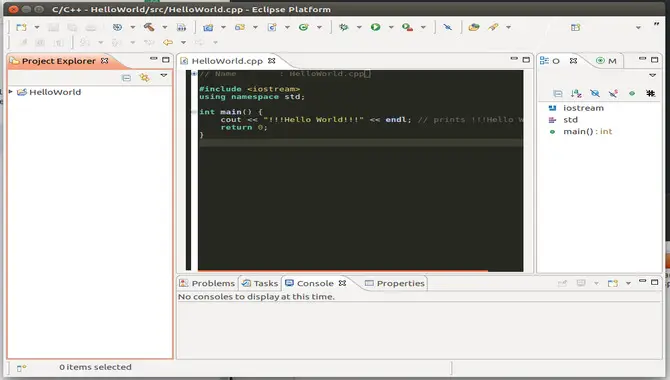The height and width of the screenshot is (380, 670).
Task: Toggle Hide Fields in Outline
Action: click(595, 94)
